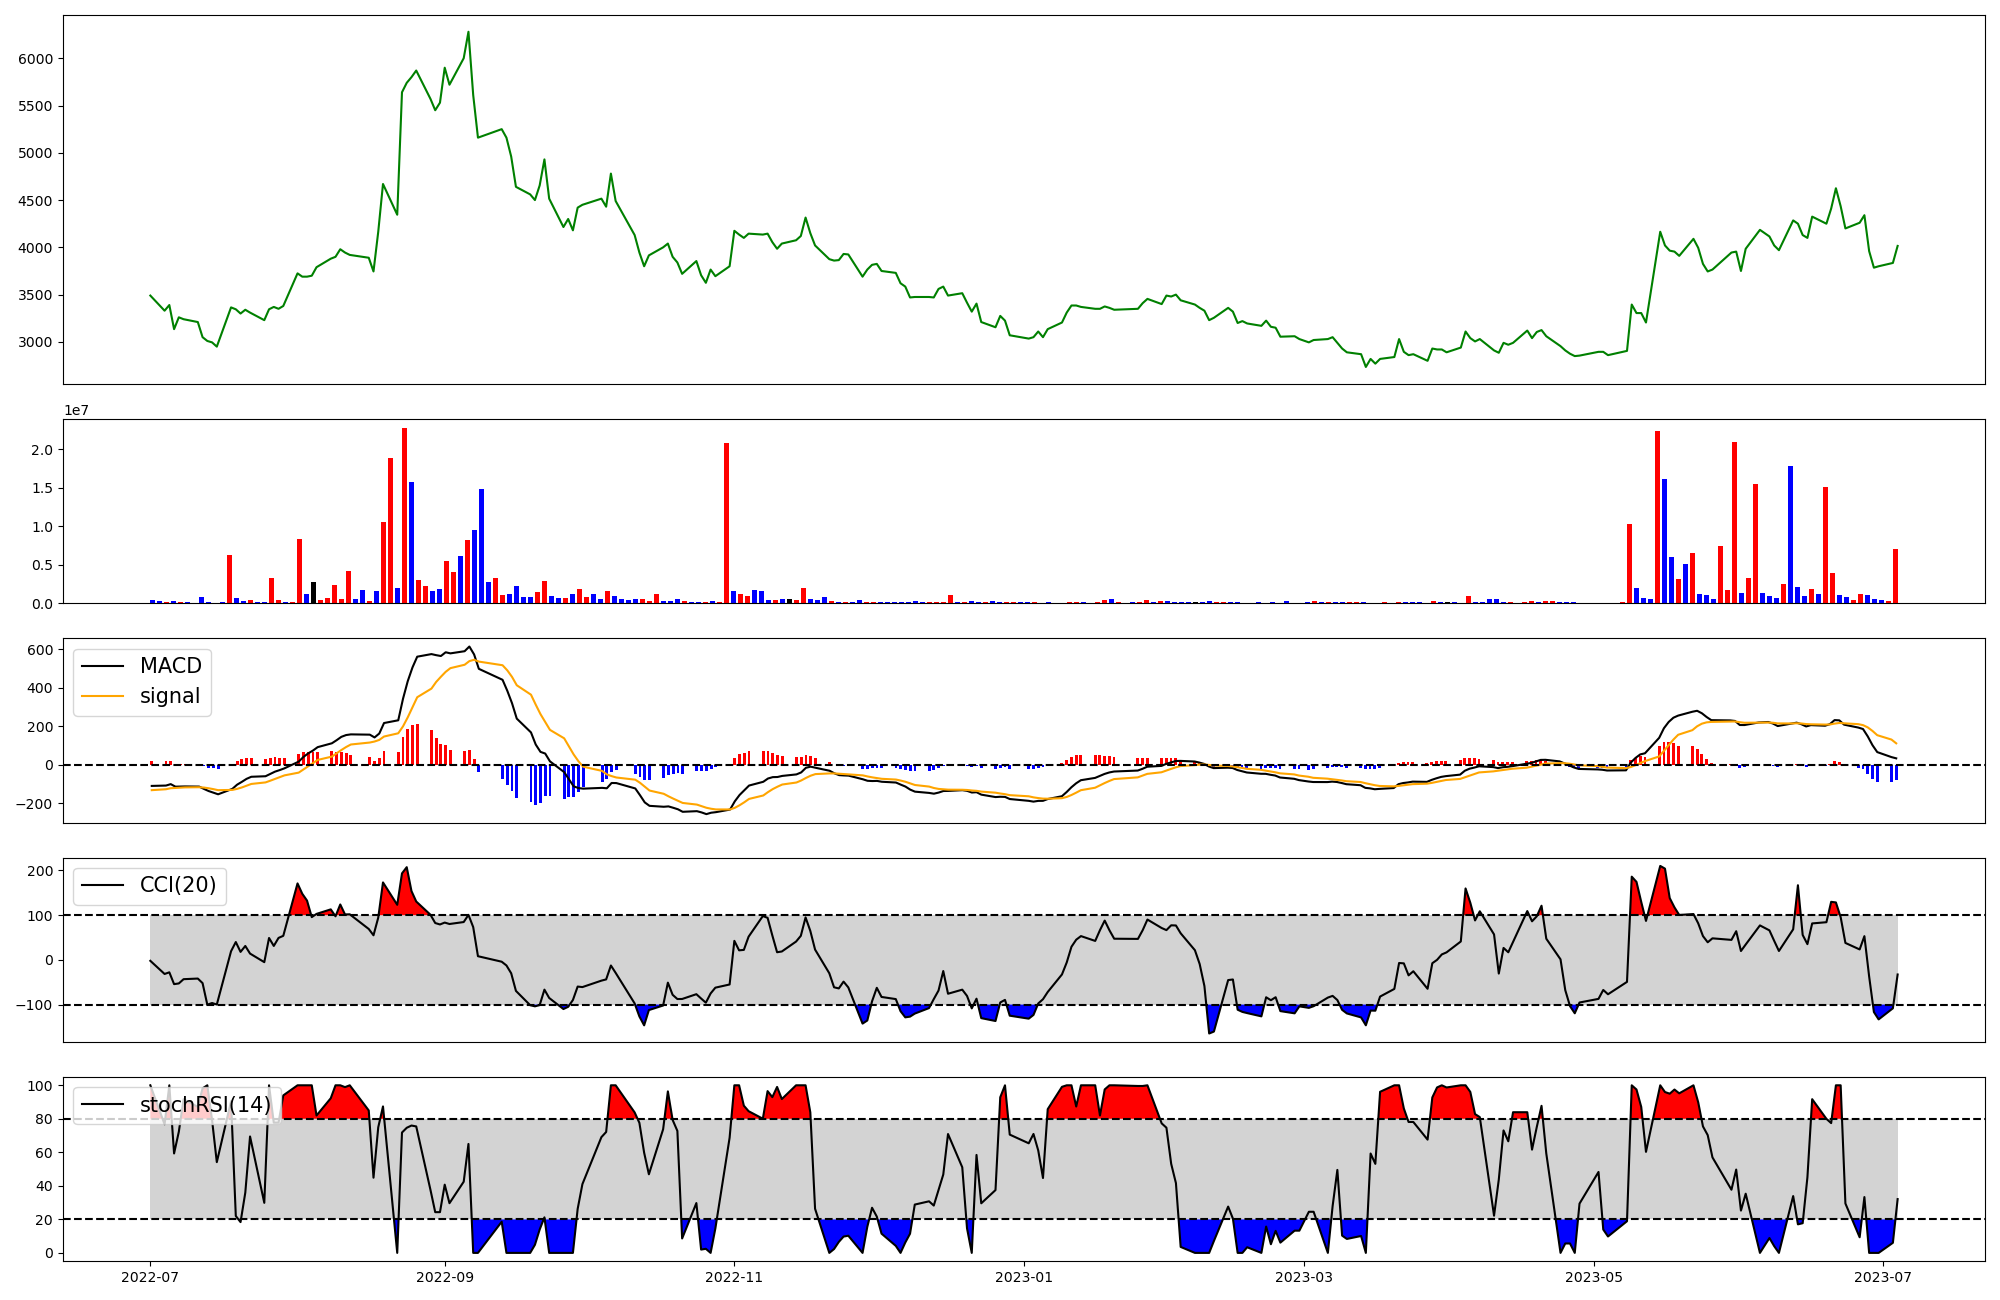Click the 200 tick on CCI axis

[39, 871]
